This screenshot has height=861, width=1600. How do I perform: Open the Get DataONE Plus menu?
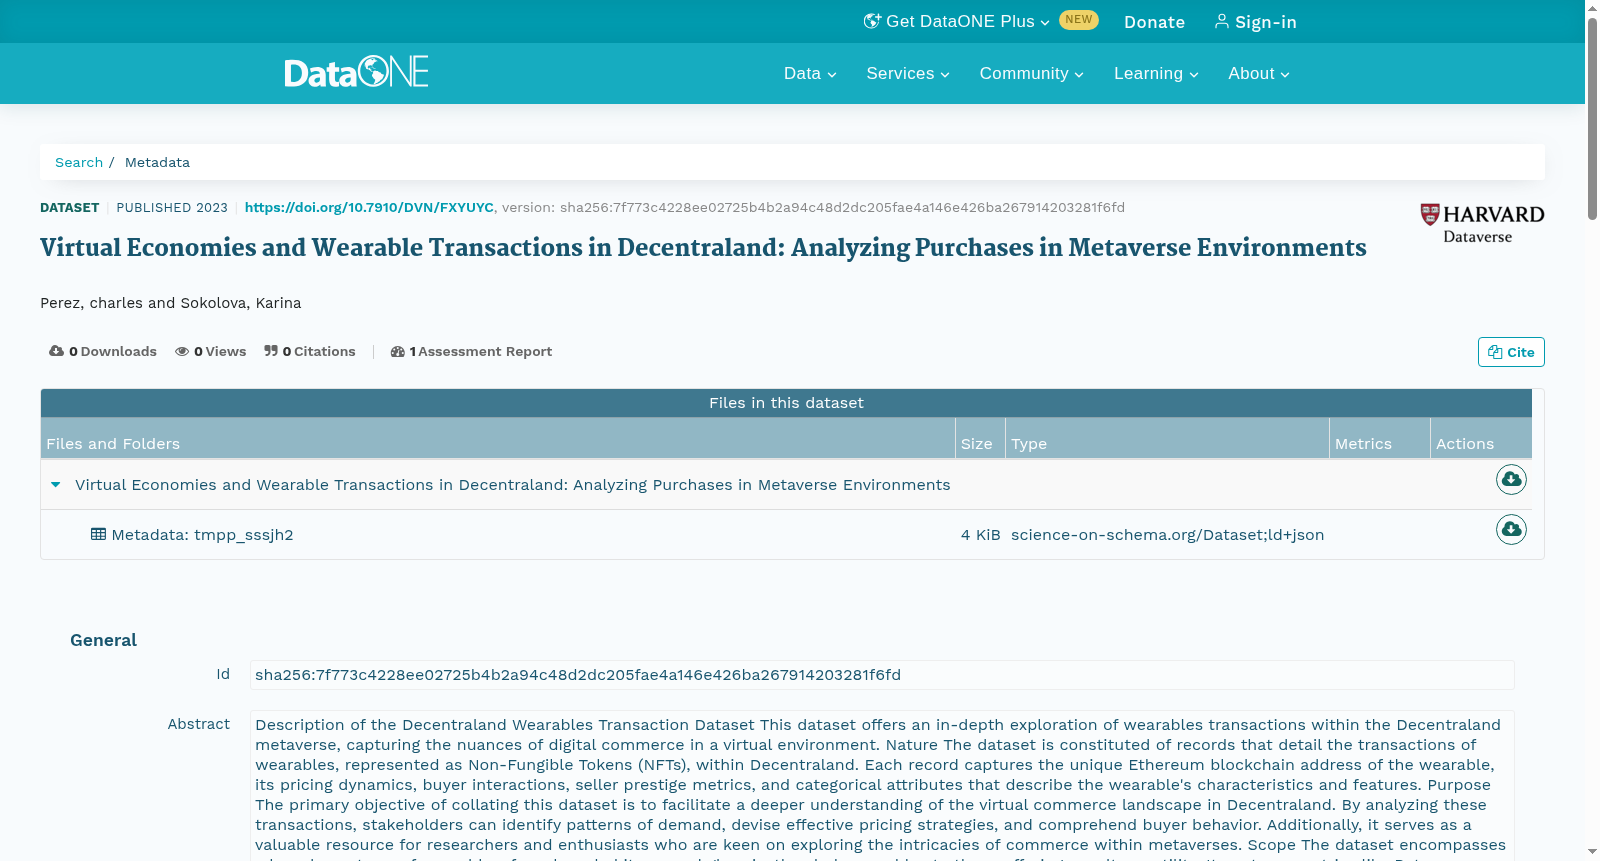pos(957,21)
